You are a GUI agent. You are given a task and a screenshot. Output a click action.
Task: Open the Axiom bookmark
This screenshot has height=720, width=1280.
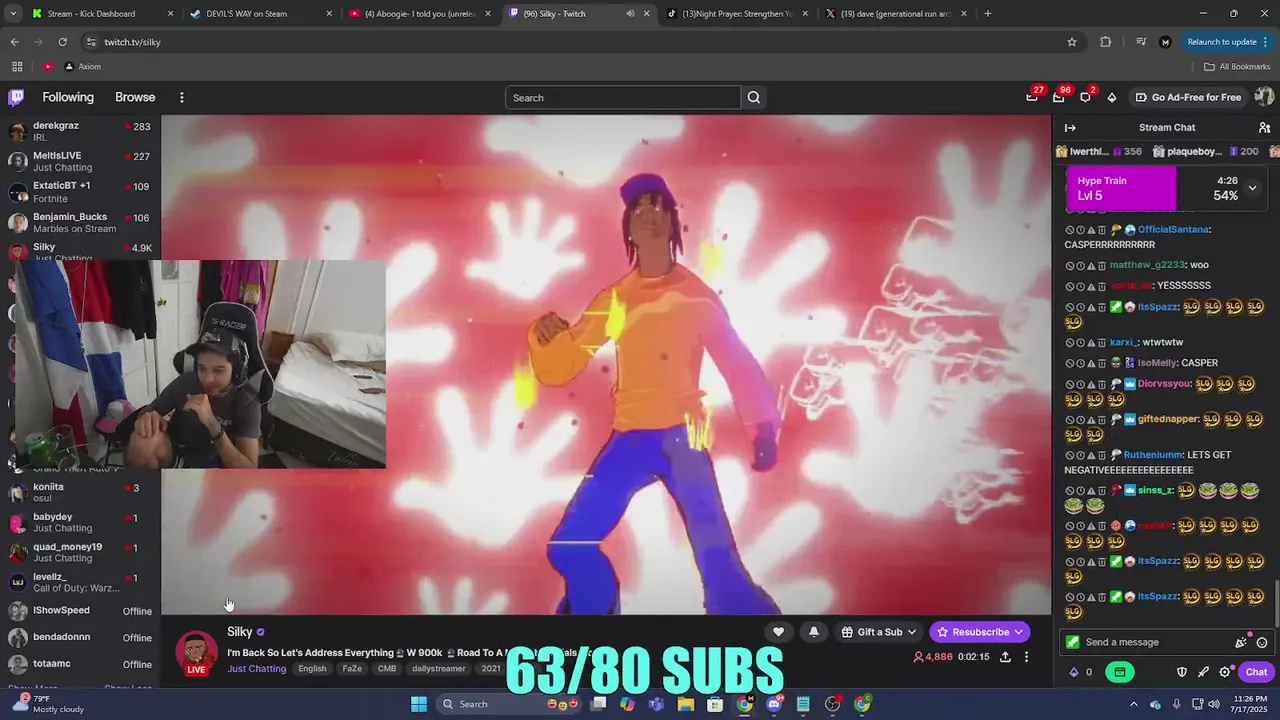point(82,66)
